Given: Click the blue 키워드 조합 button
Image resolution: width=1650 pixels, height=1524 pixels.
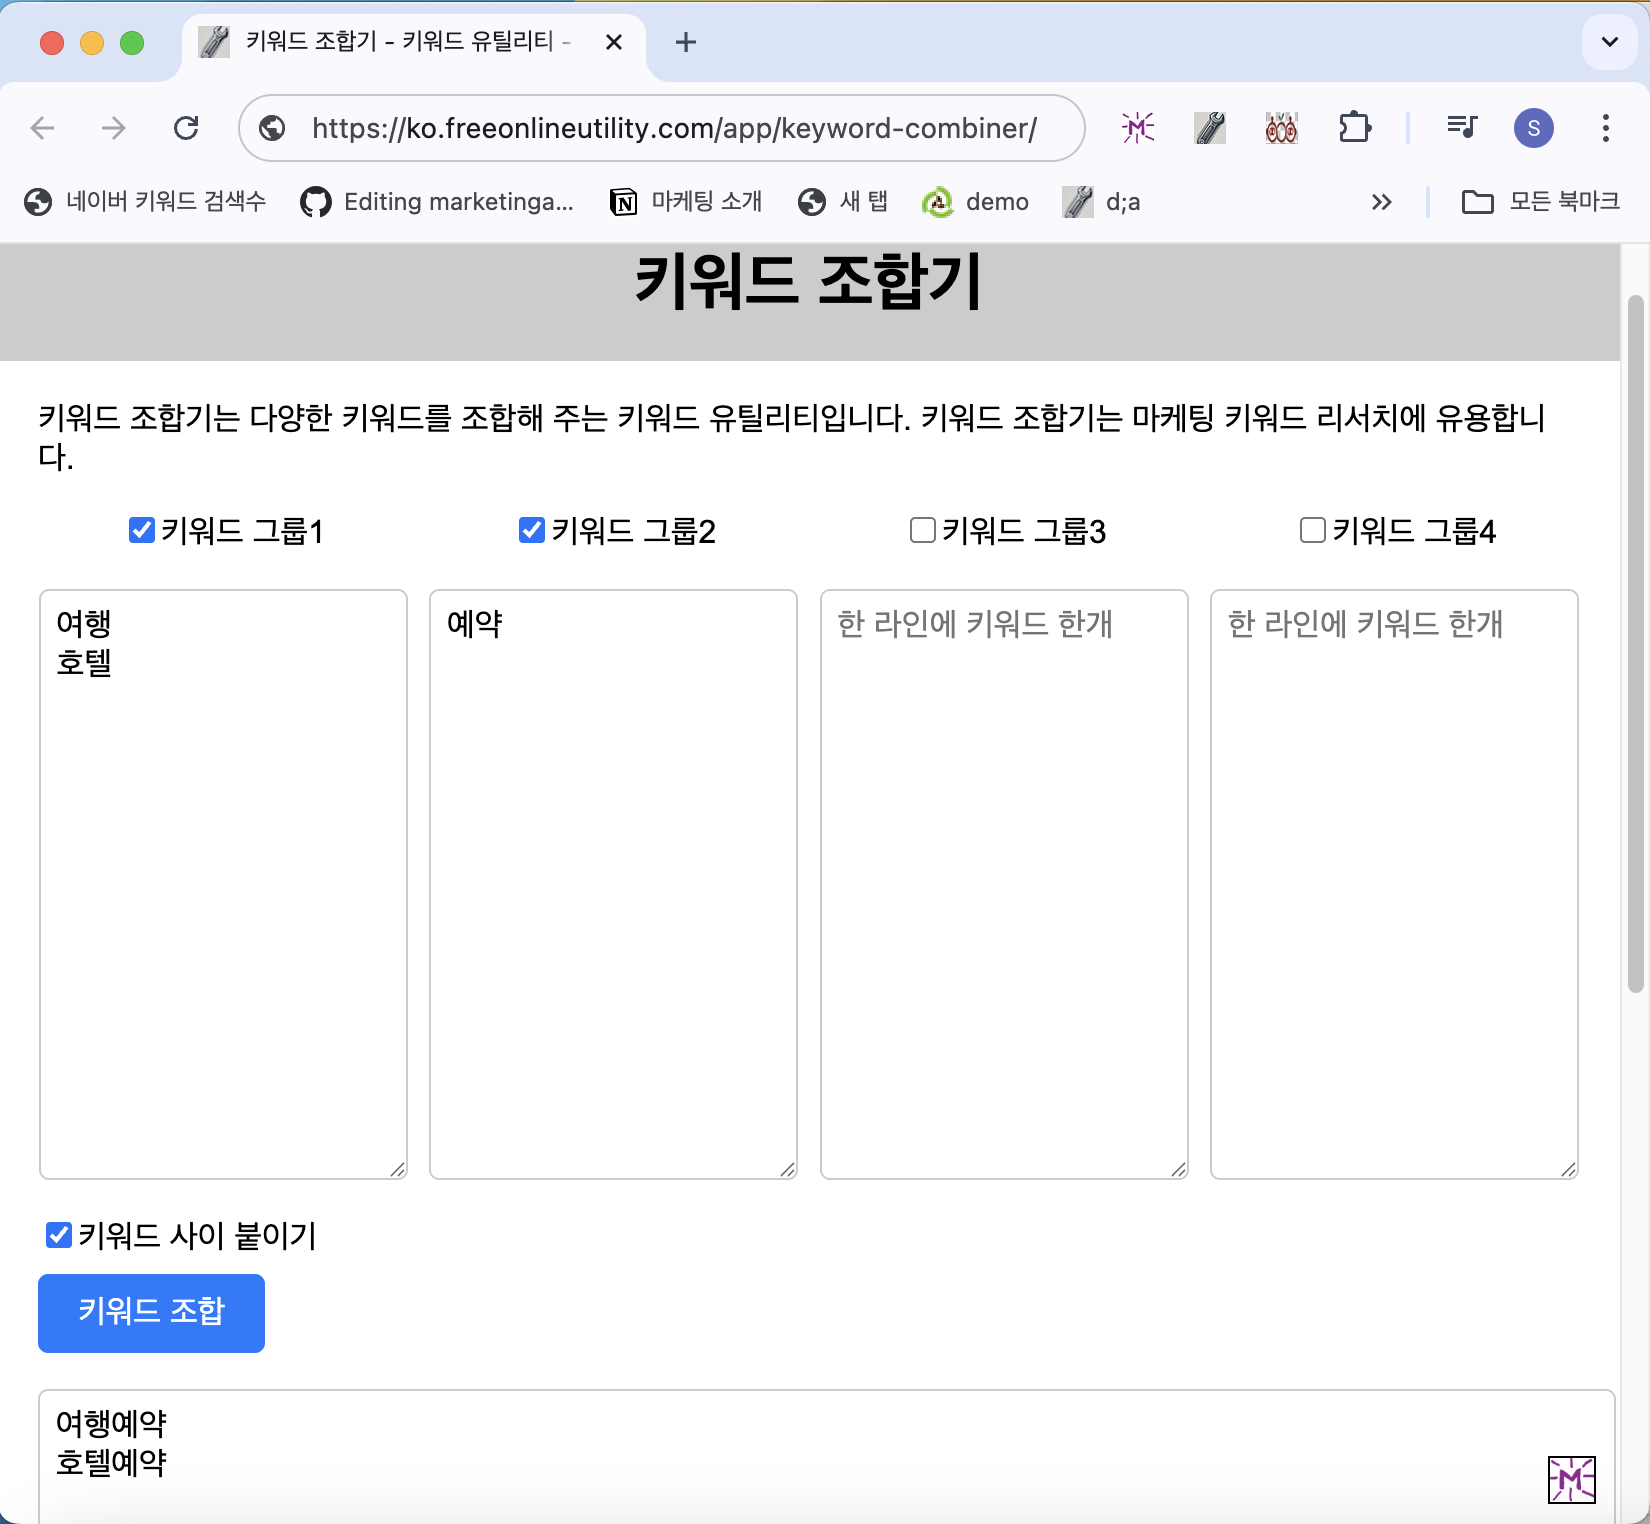Looking at the screenshot, I should click(x=151, y=1313).
